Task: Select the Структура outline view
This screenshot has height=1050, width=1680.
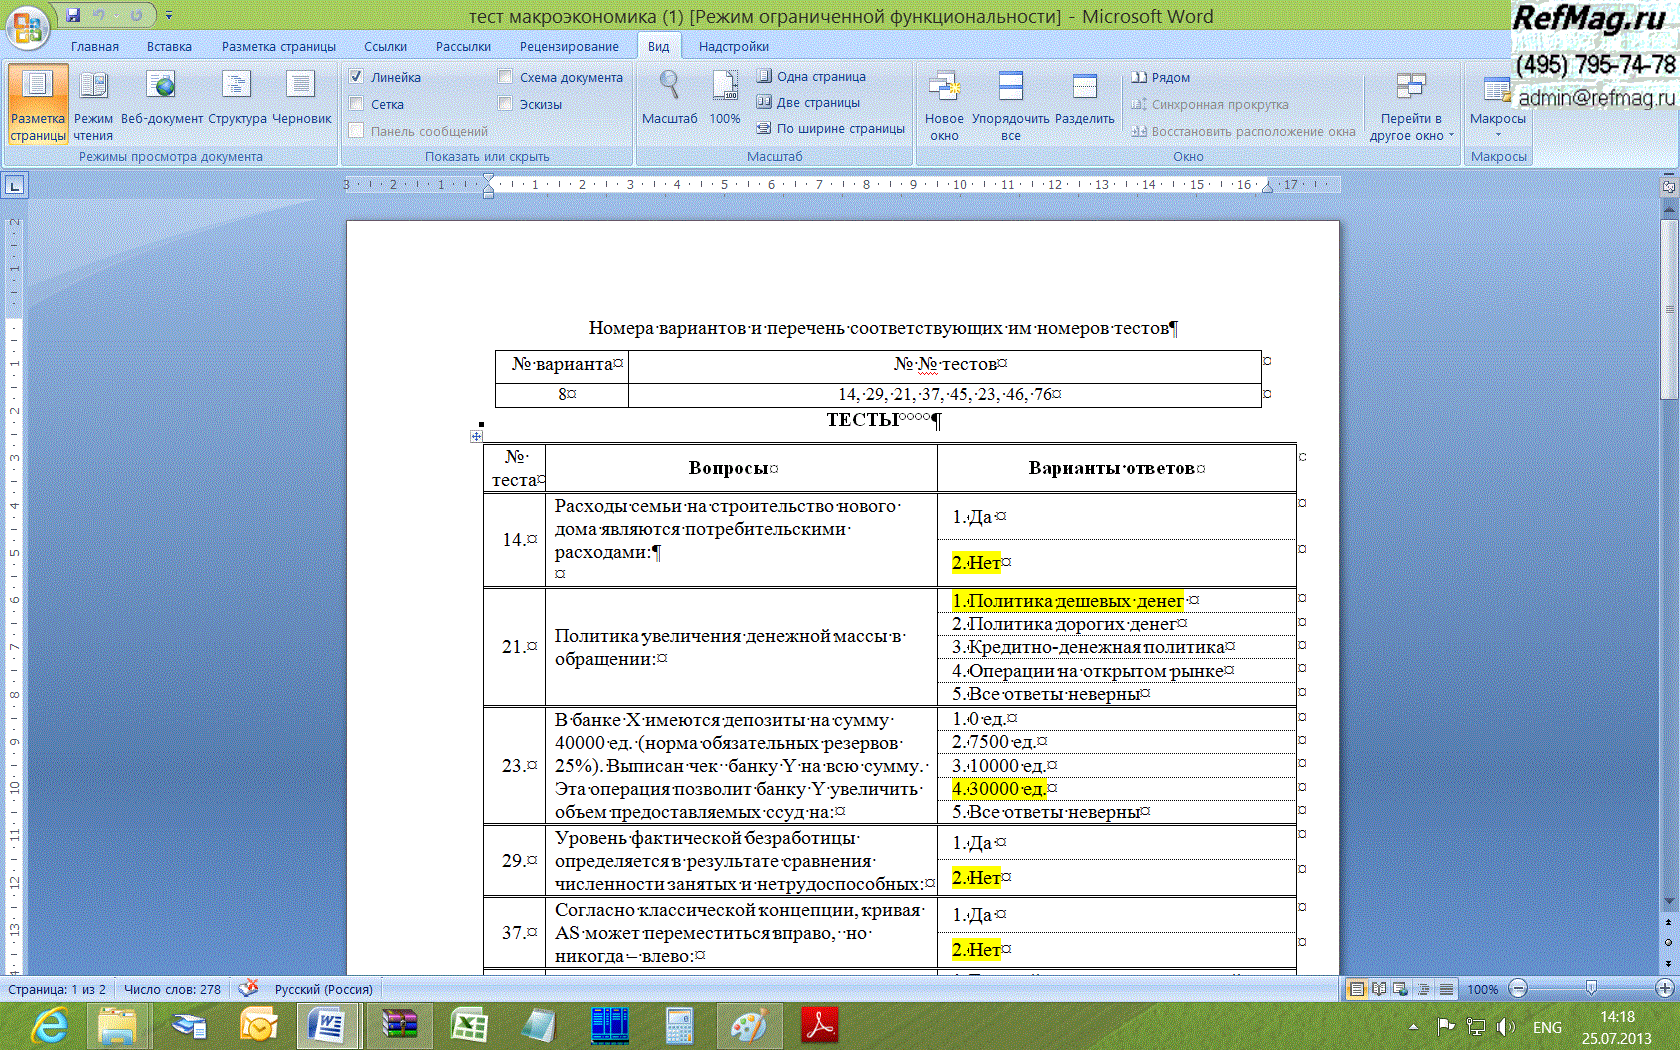Action: click(237, 100)
